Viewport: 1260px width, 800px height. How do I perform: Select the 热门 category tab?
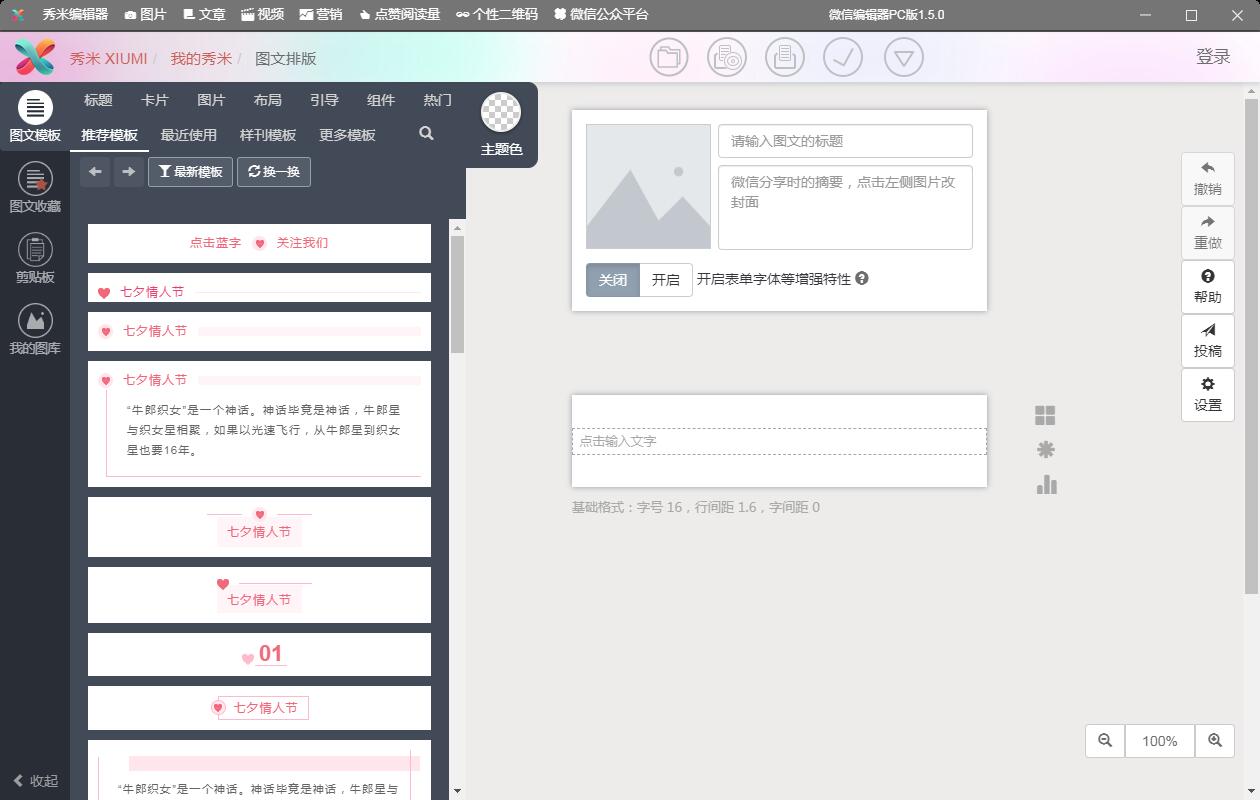pyautogui.click(x=437, y=100)
